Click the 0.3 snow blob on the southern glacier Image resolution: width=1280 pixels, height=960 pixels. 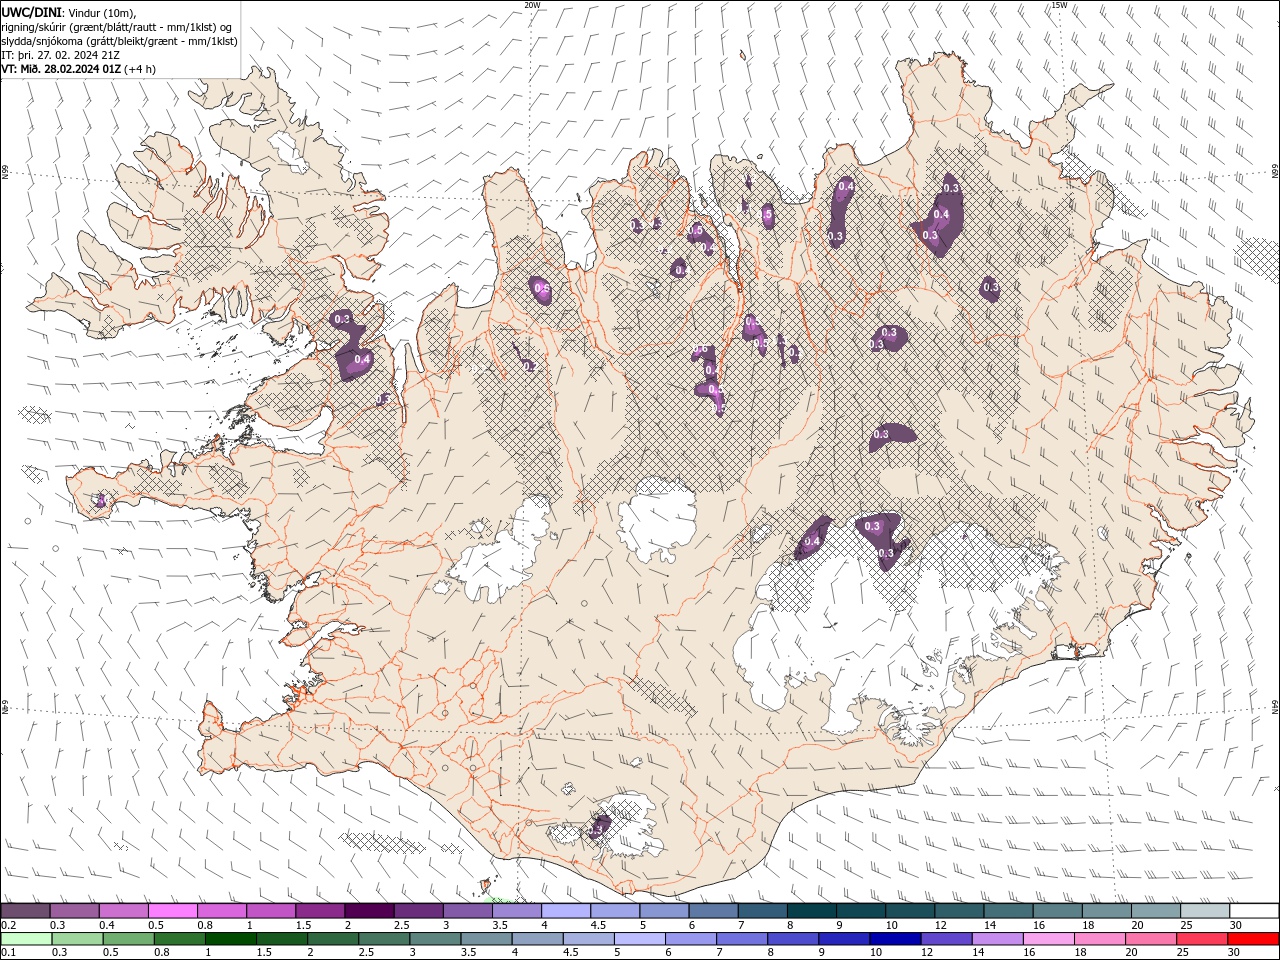(x=597, y=828)
